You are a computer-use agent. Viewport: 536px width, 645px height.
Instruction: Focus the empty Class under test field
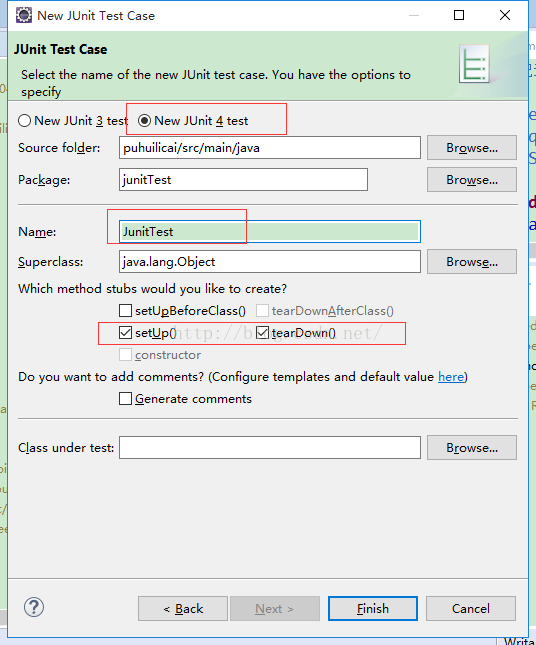click(270, 448)
